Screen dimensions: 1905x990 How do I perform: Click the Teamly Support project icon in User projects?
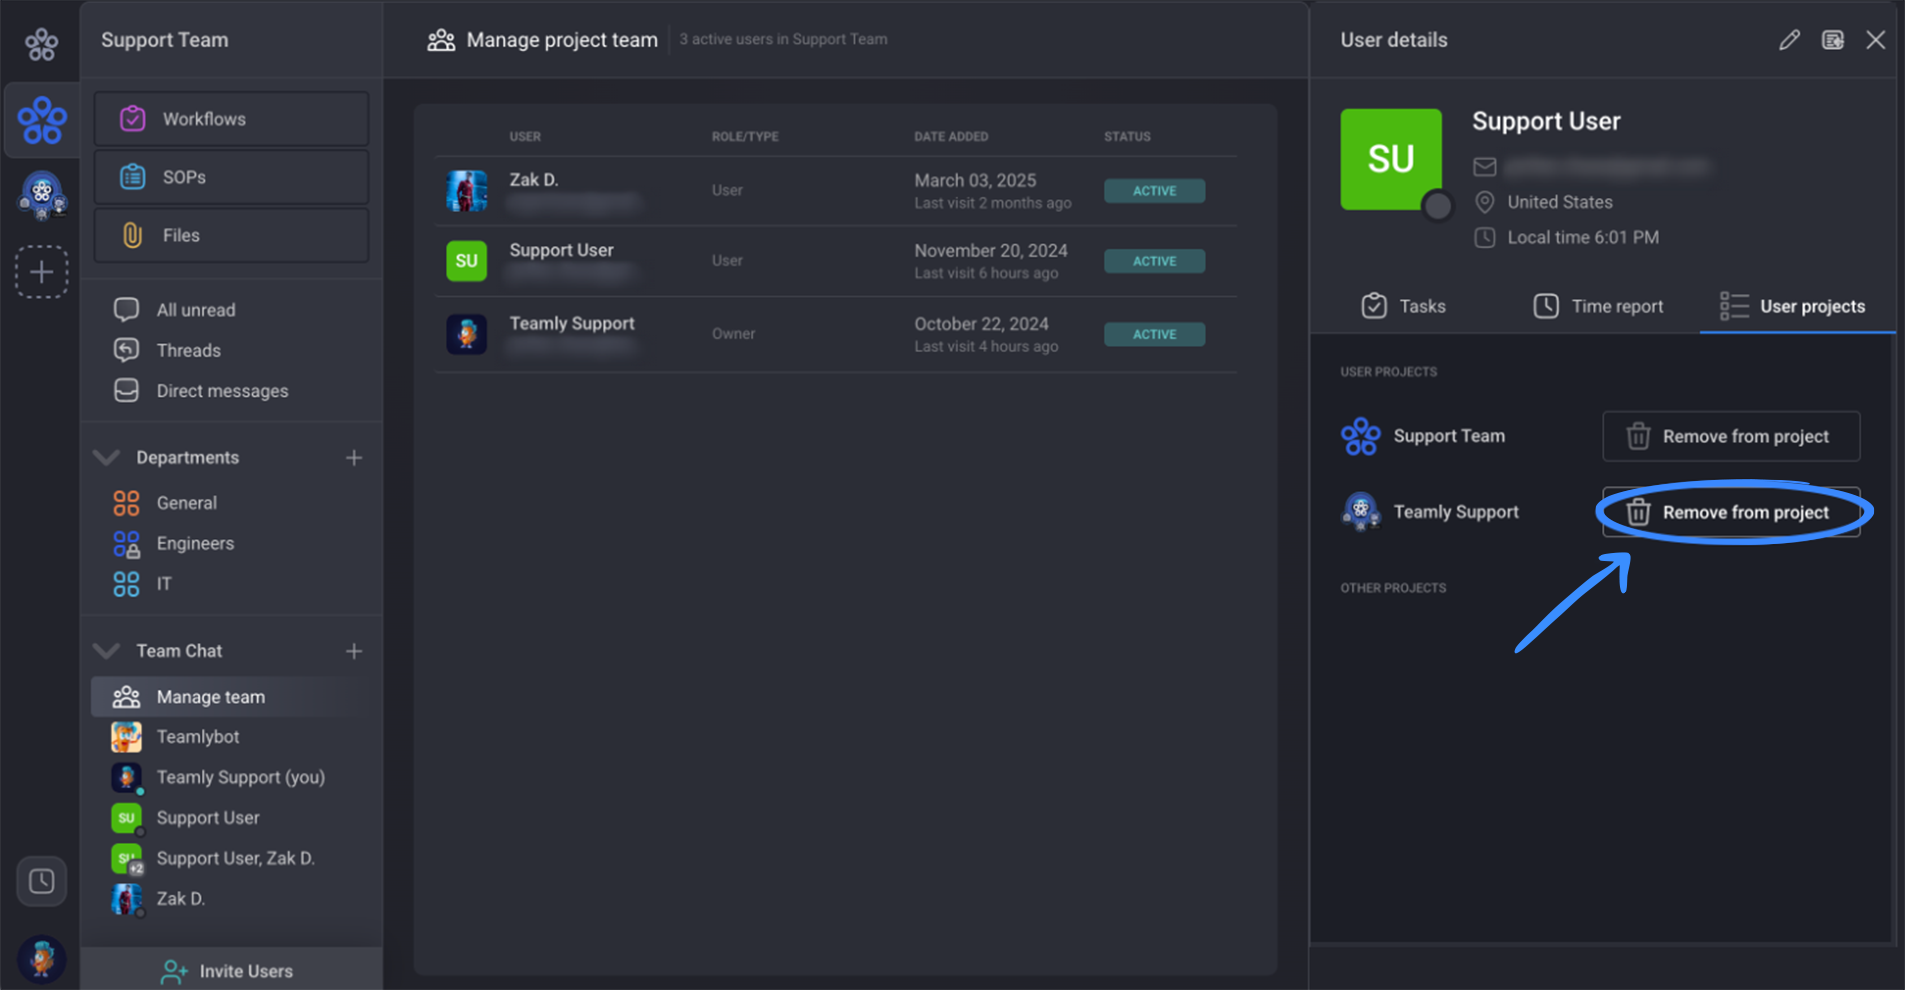tap(1361, 512)
